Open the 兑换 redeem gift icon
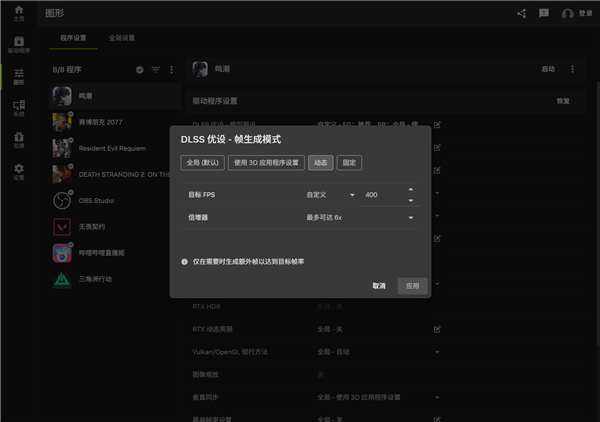The image size is (600, 422). click(18, 140)
